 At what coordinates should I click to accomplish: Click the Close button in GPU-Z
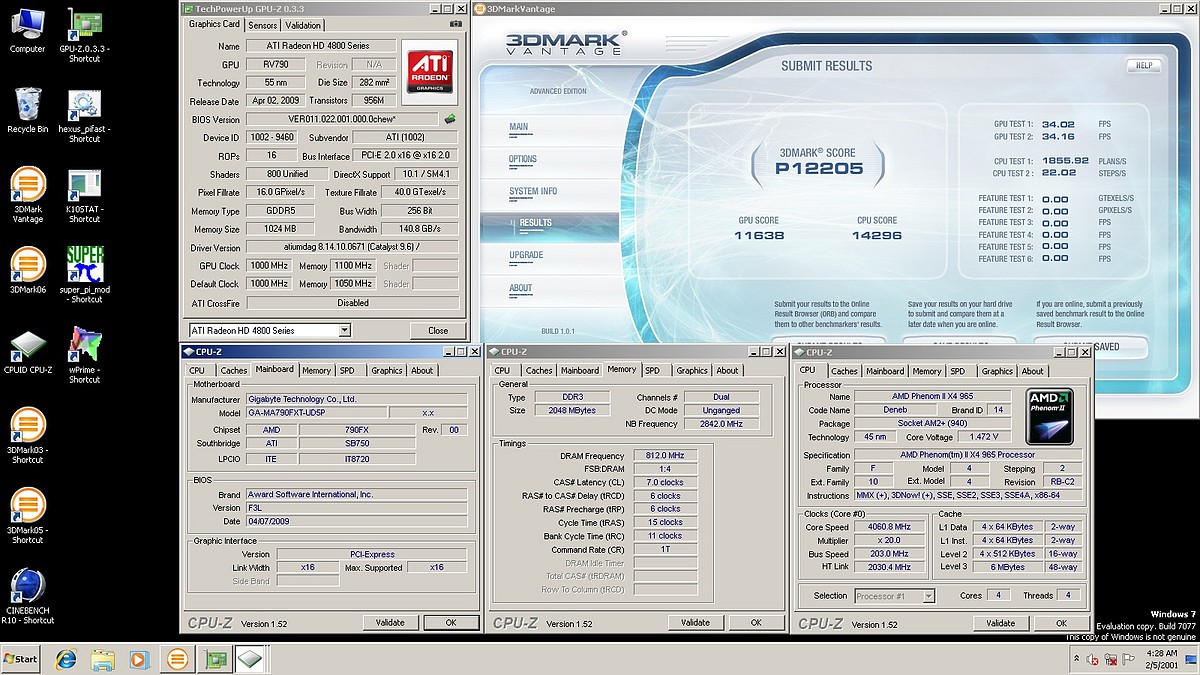click(438, 330)
